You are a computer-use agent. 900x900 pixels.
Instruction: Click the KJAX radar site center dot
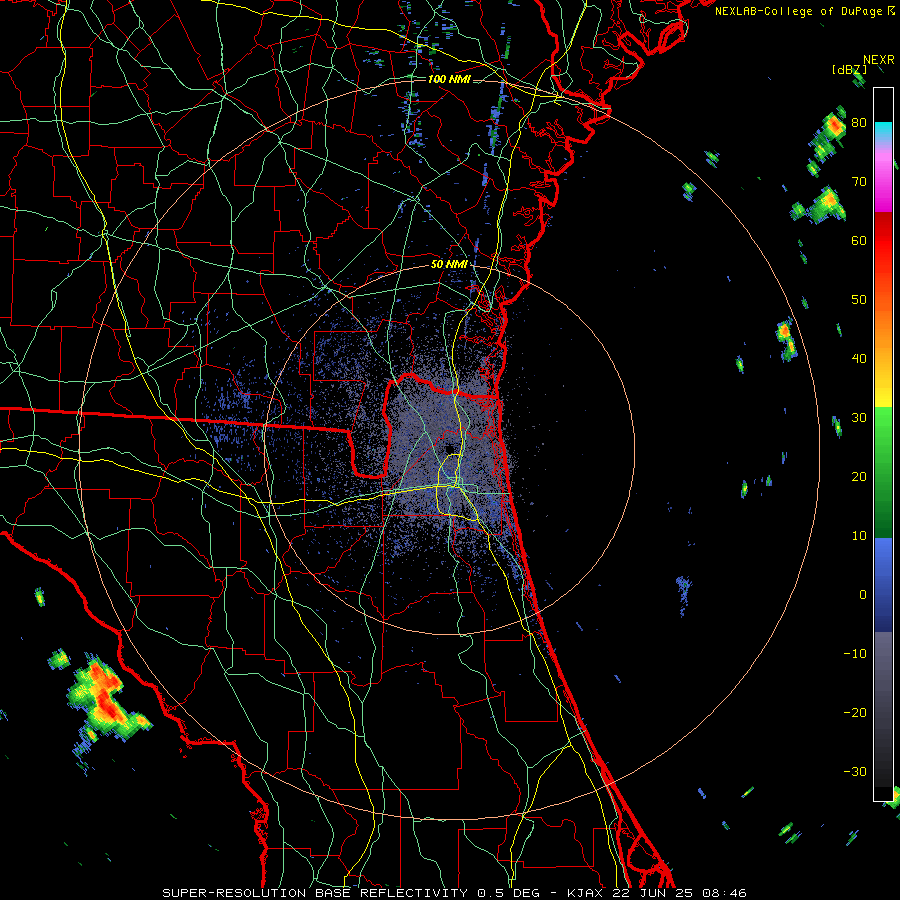point(448,449)
